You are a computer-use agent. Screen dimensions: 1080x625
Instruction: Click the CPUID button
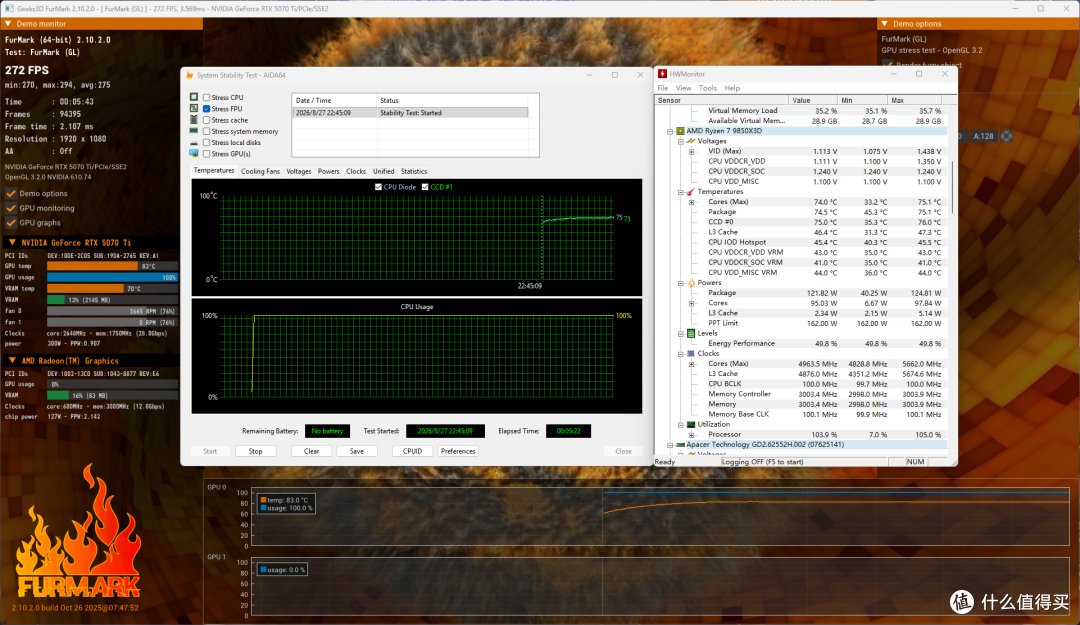413,451
